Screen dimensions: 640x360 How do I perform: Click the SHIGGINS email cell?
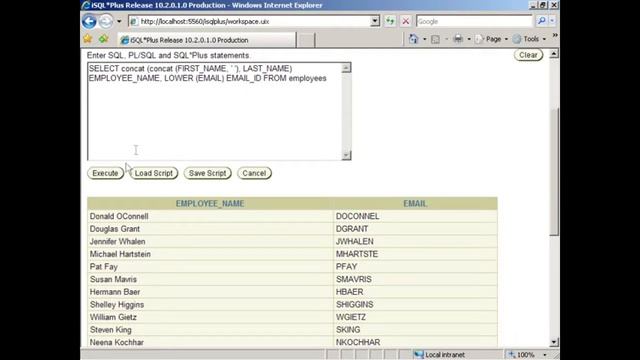416,304
